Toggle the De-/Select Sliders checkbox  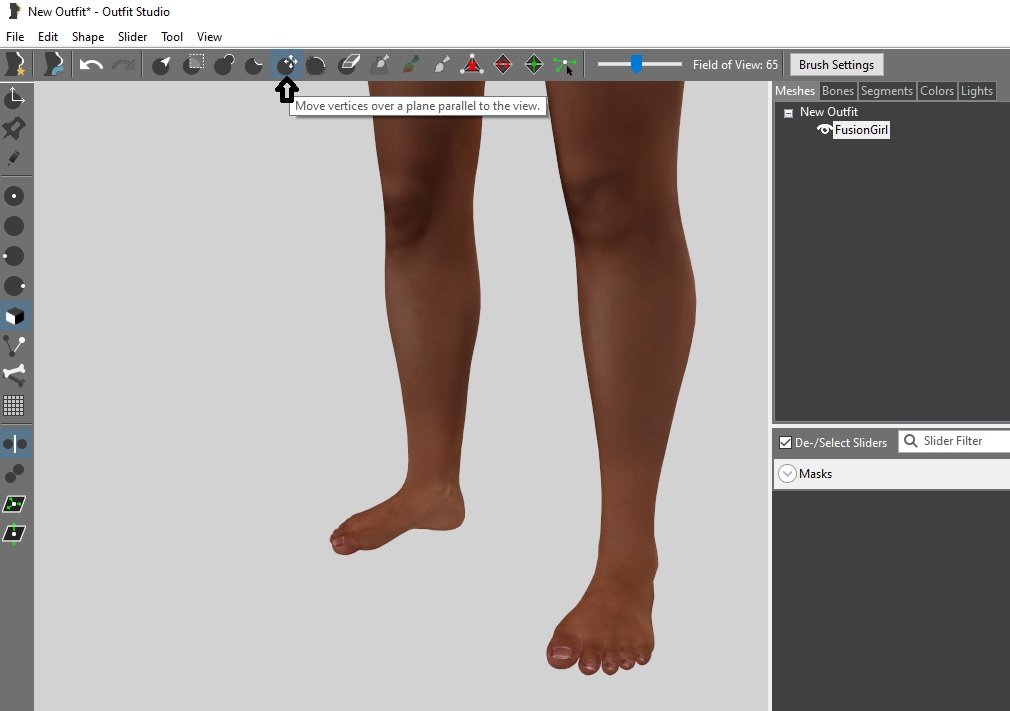coord(785,442)
